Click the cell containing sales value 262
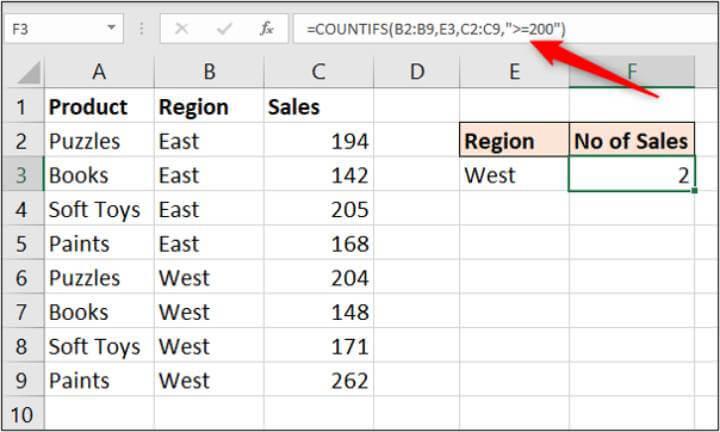The image size is (720, 432). point(317,381)
